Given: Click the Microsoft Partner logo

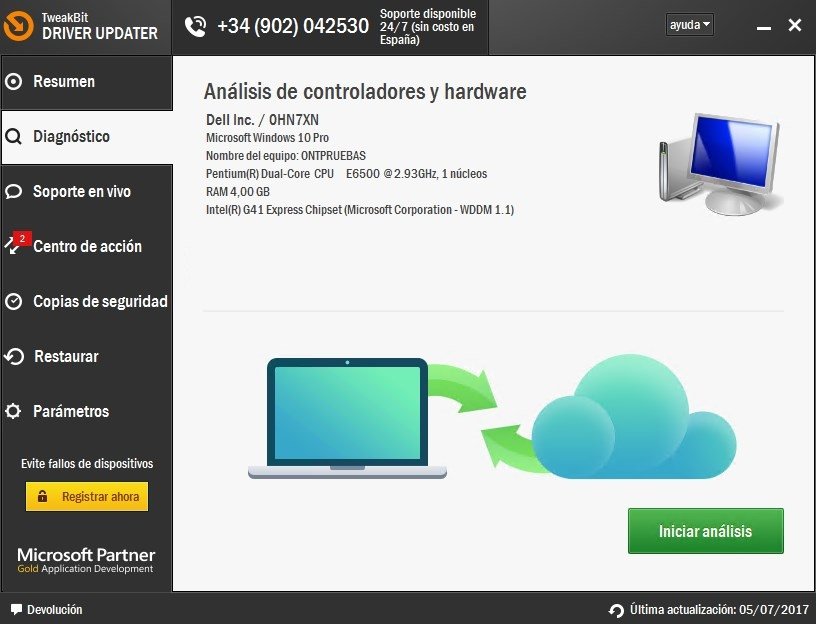Looking at the screenshot, I should coord(86,560).
